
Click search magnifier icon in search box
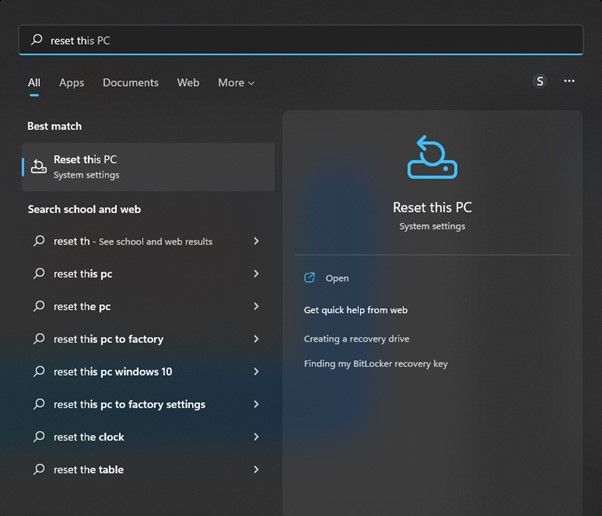point(37,40)
